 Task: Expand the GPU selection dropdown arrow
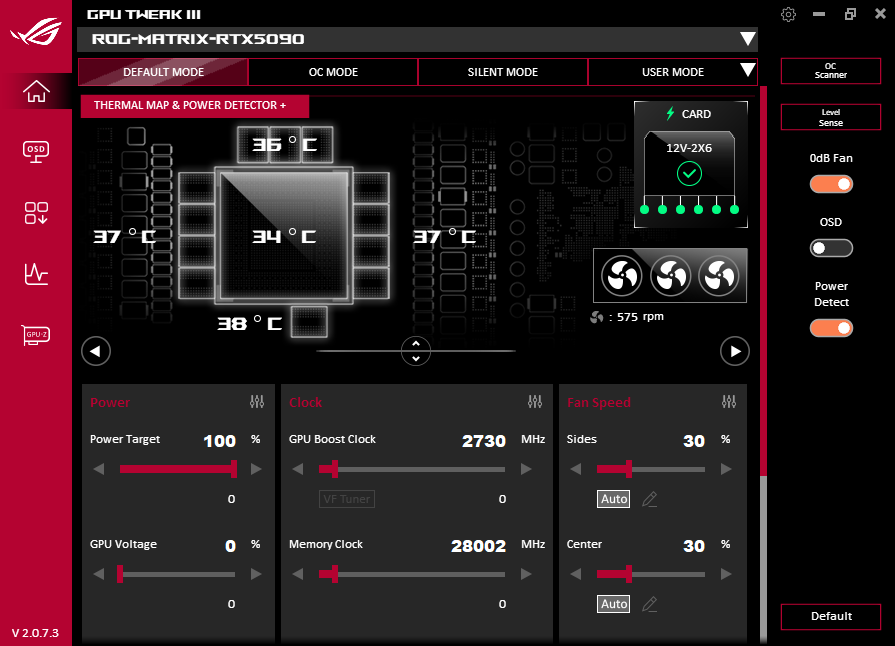tap(746, 39)
